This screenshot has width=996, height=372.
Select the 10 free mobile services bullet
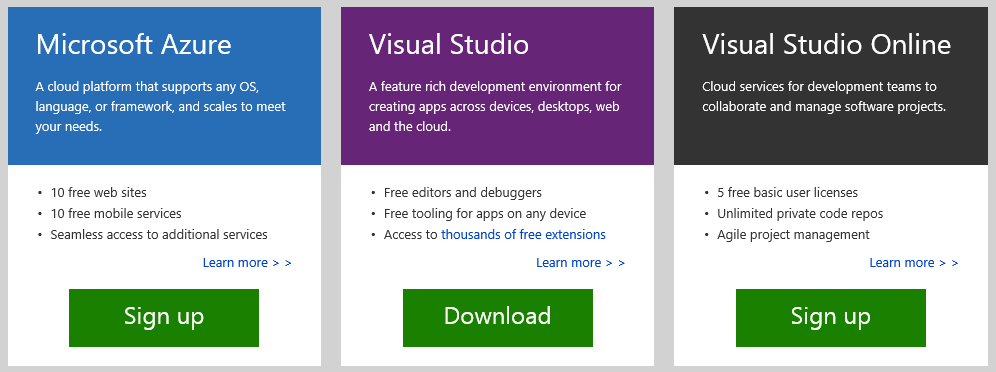116,214
